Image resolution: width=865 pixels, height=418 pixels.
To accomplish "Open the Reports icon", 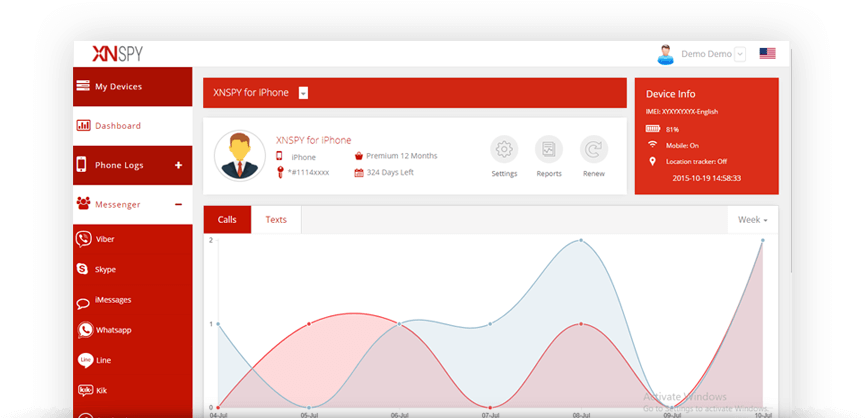I will [x=549, y=150].
